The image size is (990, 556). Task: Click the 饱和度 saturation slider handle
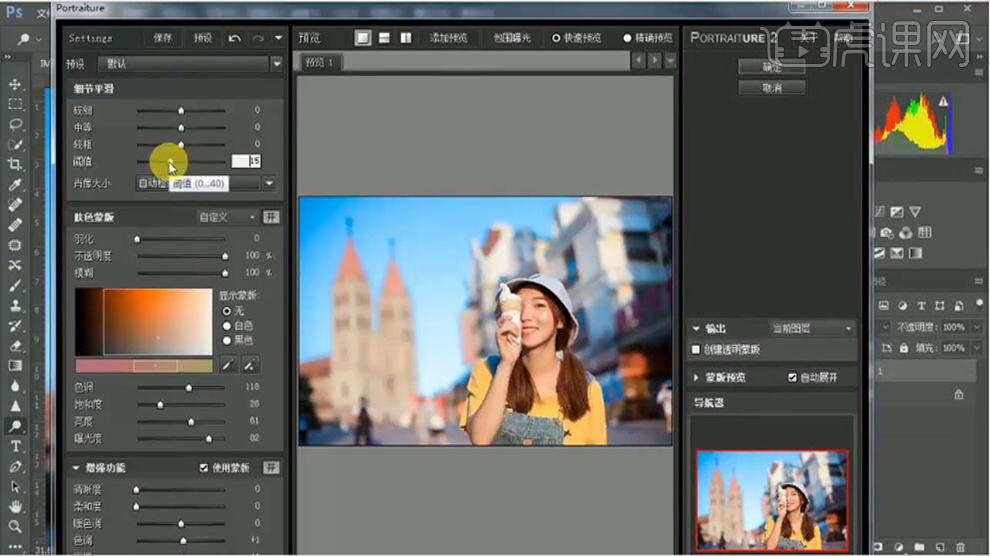[160, 404]
